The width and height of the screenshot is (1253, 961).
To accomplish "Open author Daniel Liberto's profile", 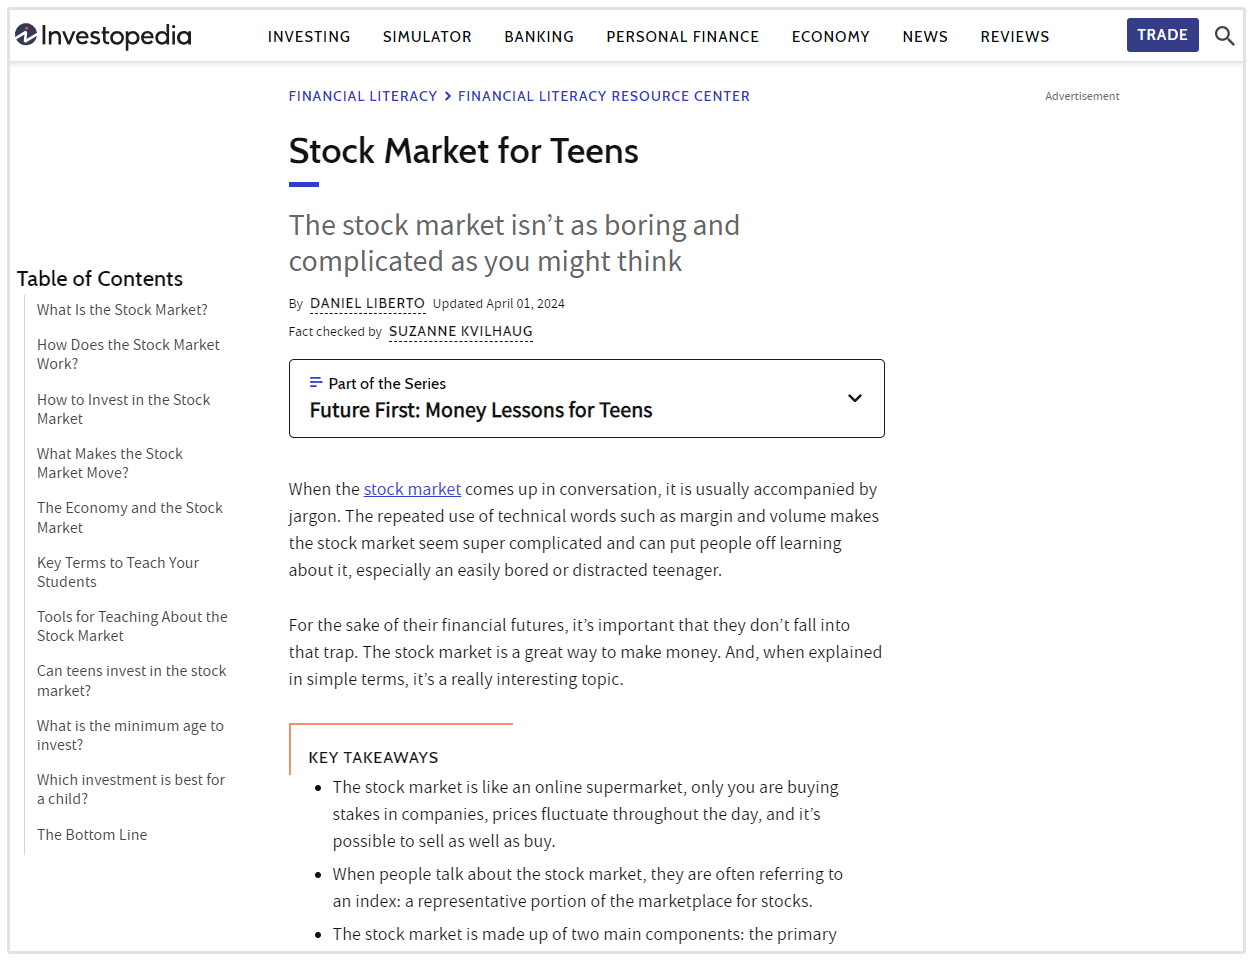I will (367, 304).
